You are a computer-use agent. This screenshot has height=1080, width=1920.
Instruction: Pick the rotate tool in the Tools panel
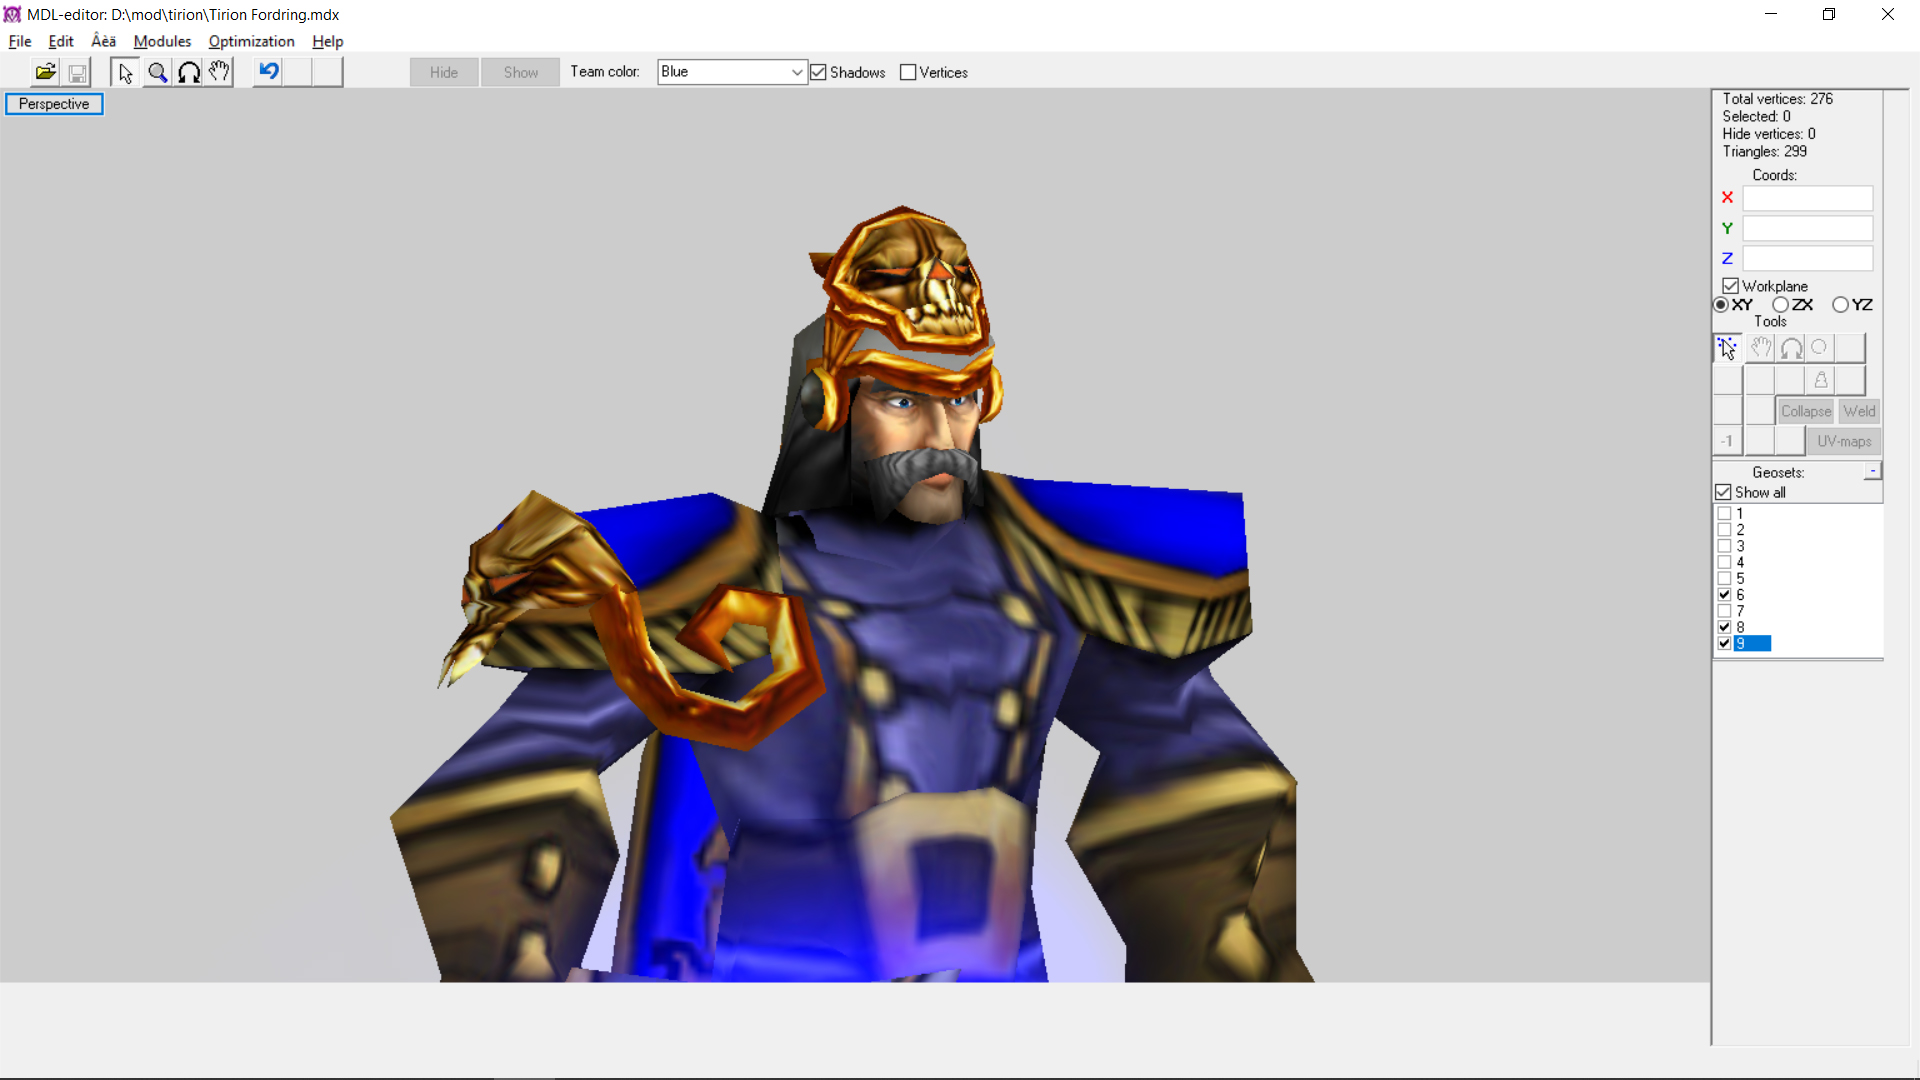(x=1791, y=348)
